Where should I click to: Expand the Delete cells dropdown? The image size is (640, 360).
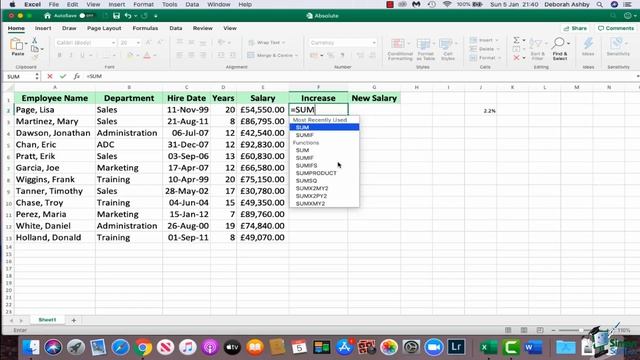click(x=498, y=49)
